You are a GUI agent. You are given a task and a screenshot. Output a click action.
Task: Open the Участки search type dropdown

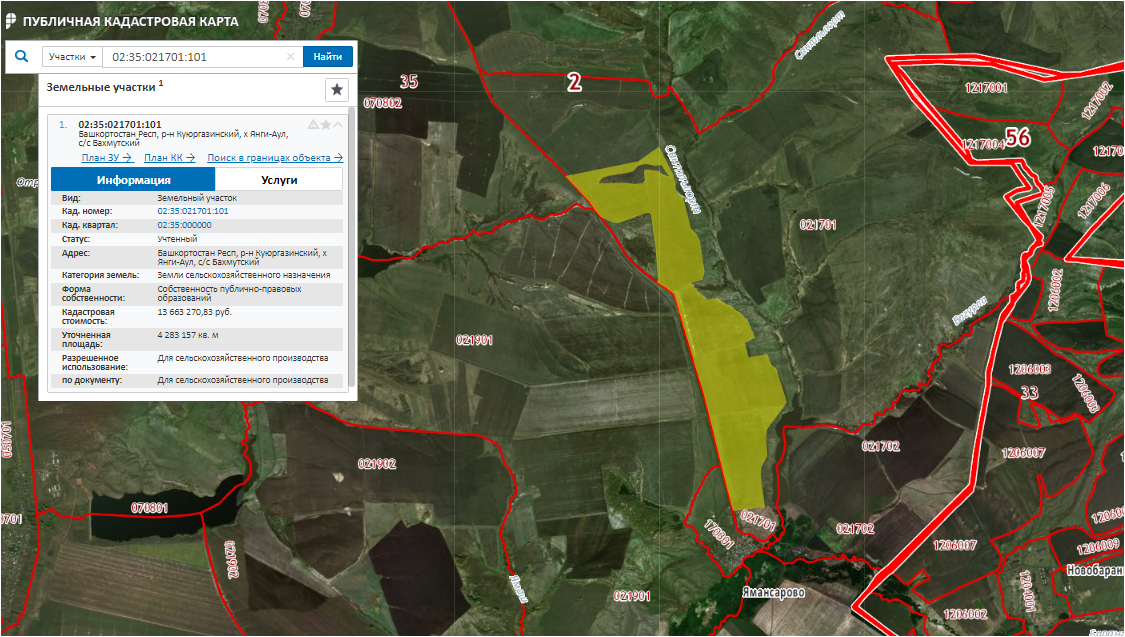(73, 57)
